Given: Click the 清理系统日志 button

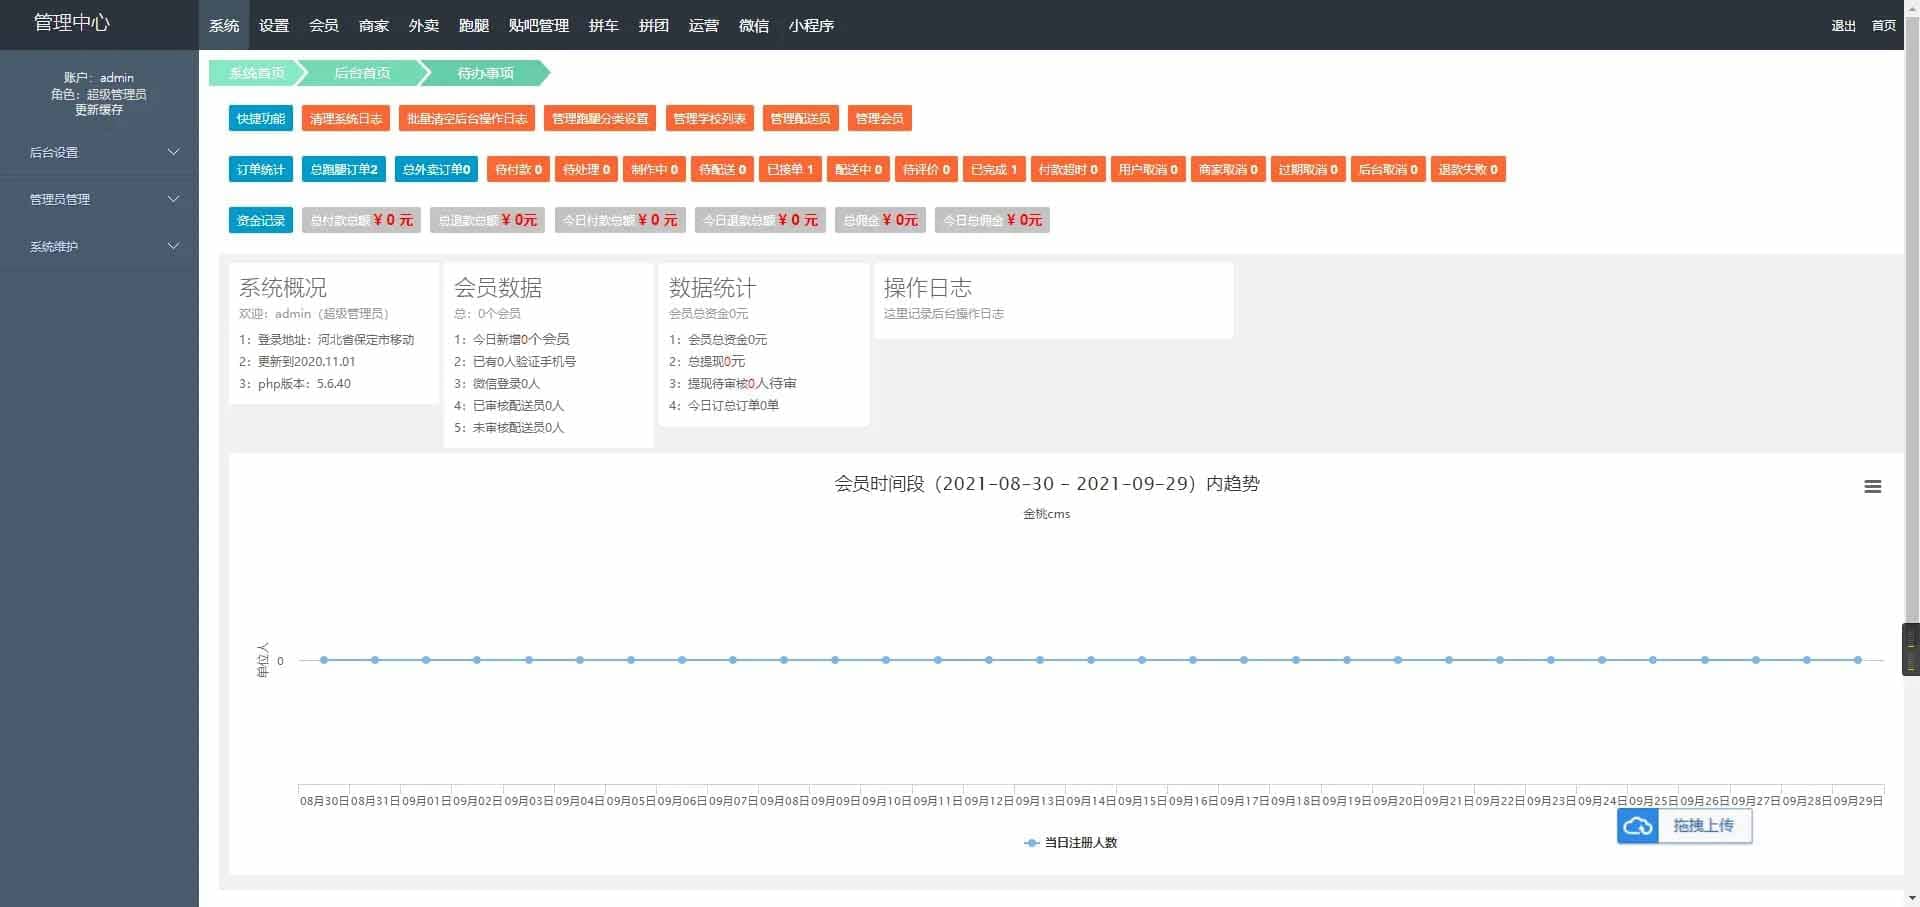Looking at the screenshot, I should click(345, 119).
